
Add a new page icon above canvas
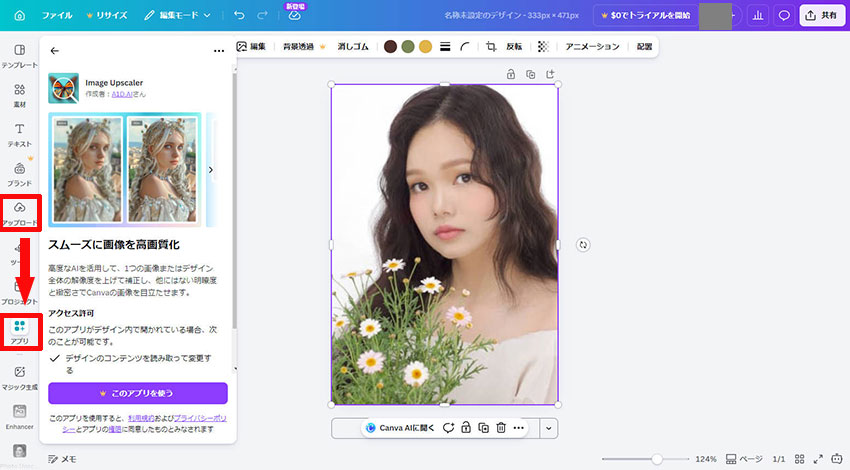tap(550, 74)
